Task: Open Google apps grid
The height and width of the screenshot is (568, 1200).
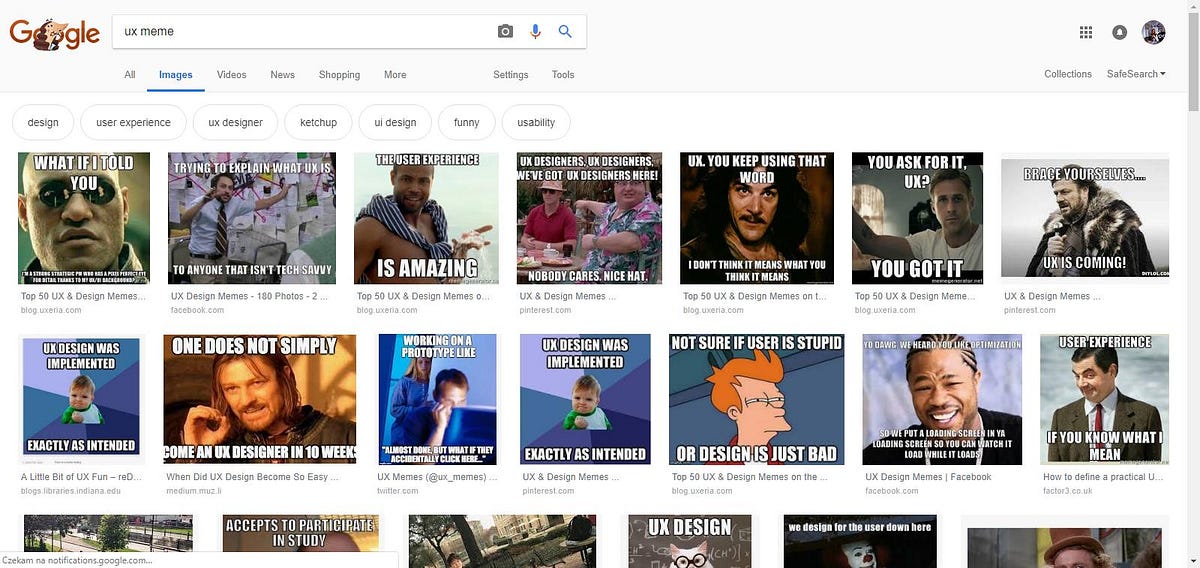Action: point(1086,32)
